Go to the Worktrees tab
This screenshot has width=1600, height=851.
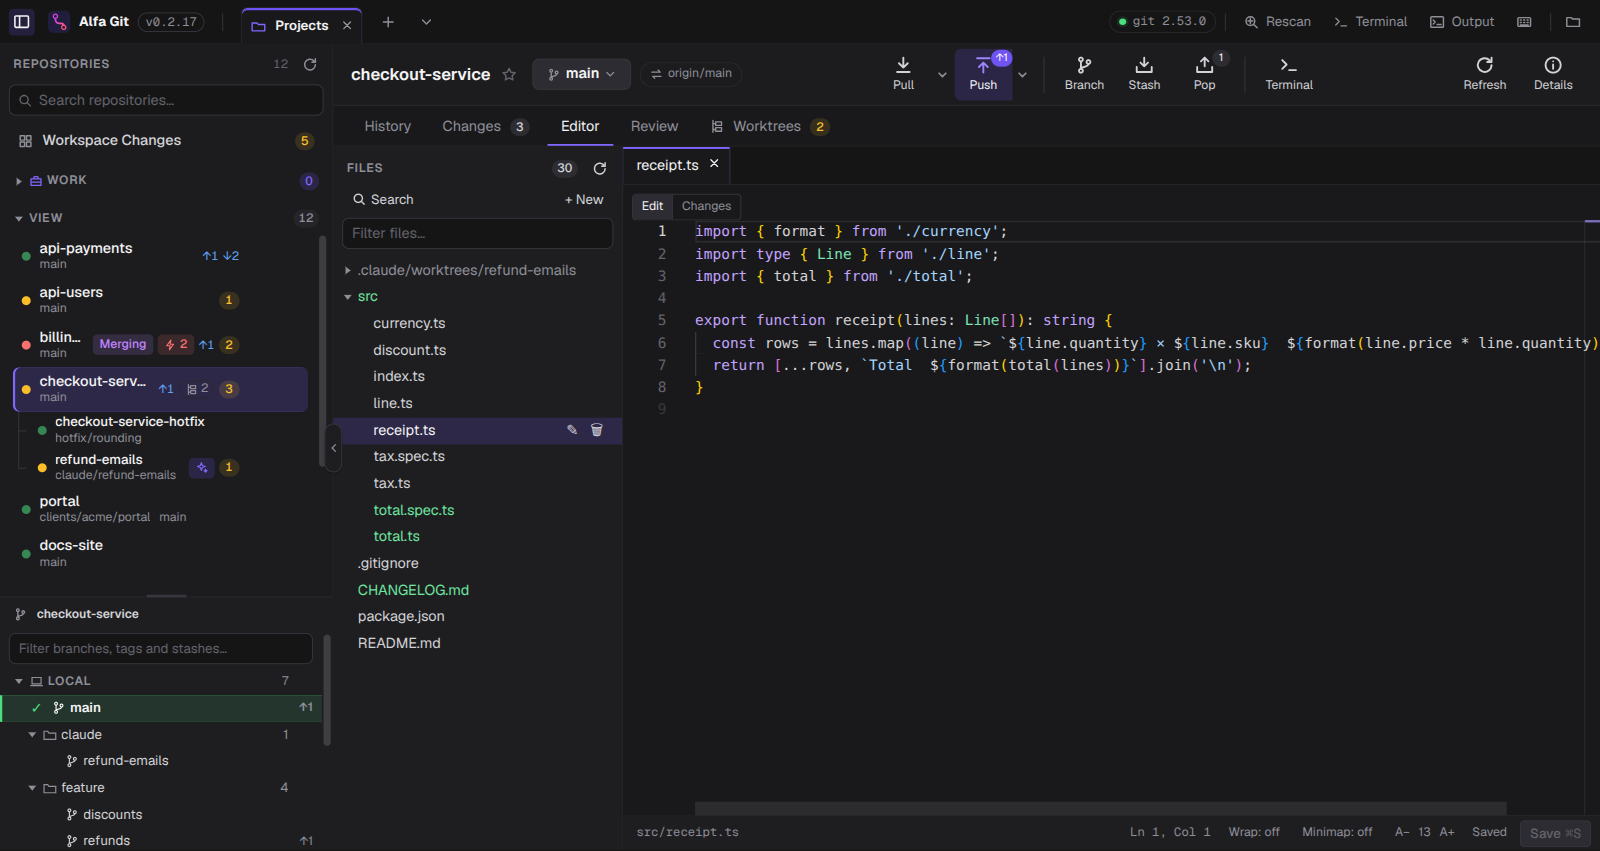coord(769,126)
